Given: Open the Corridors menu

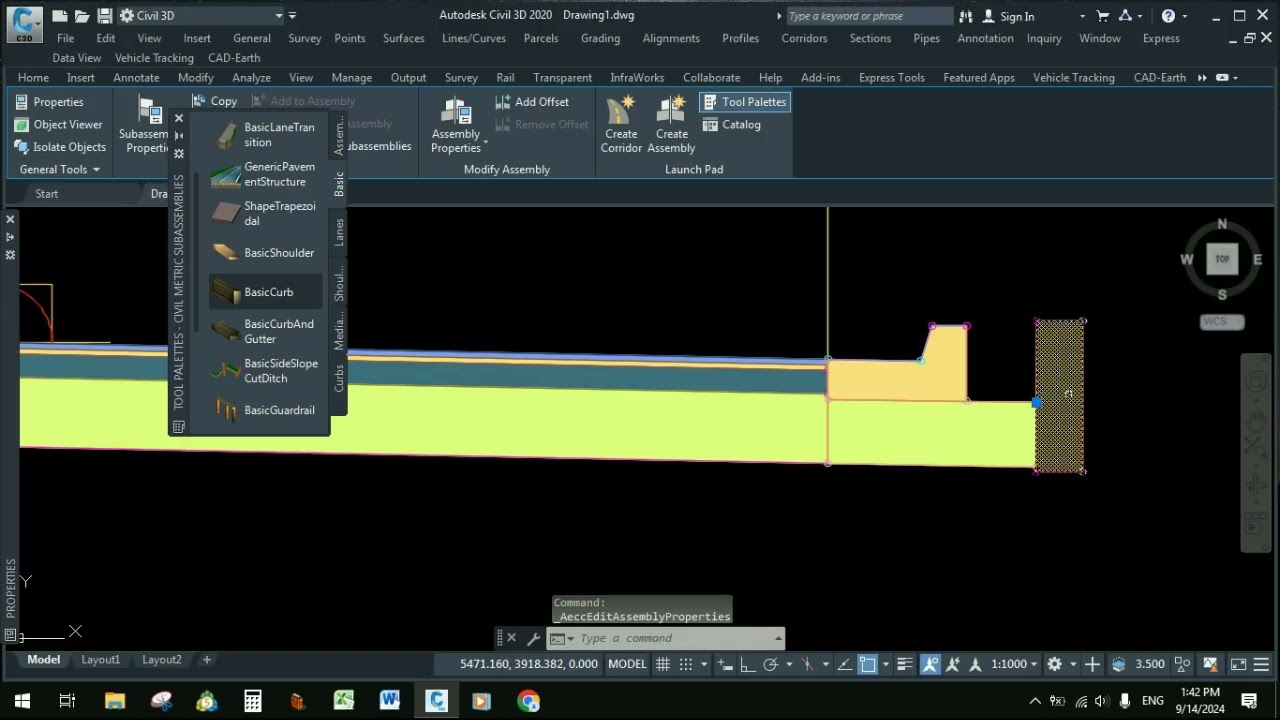Looking at the screenshot, I should tap(804, 38).
